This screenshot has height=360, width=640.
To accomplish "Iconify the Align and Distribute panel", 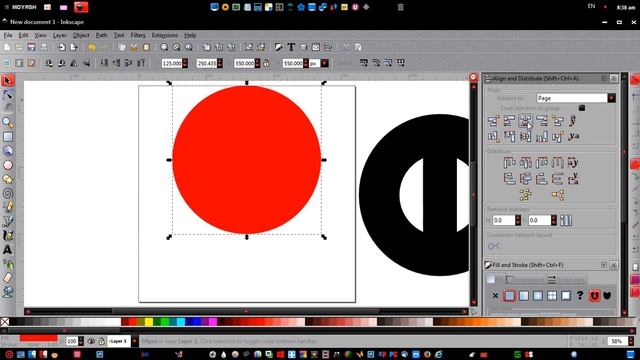I will pos(604,78).
